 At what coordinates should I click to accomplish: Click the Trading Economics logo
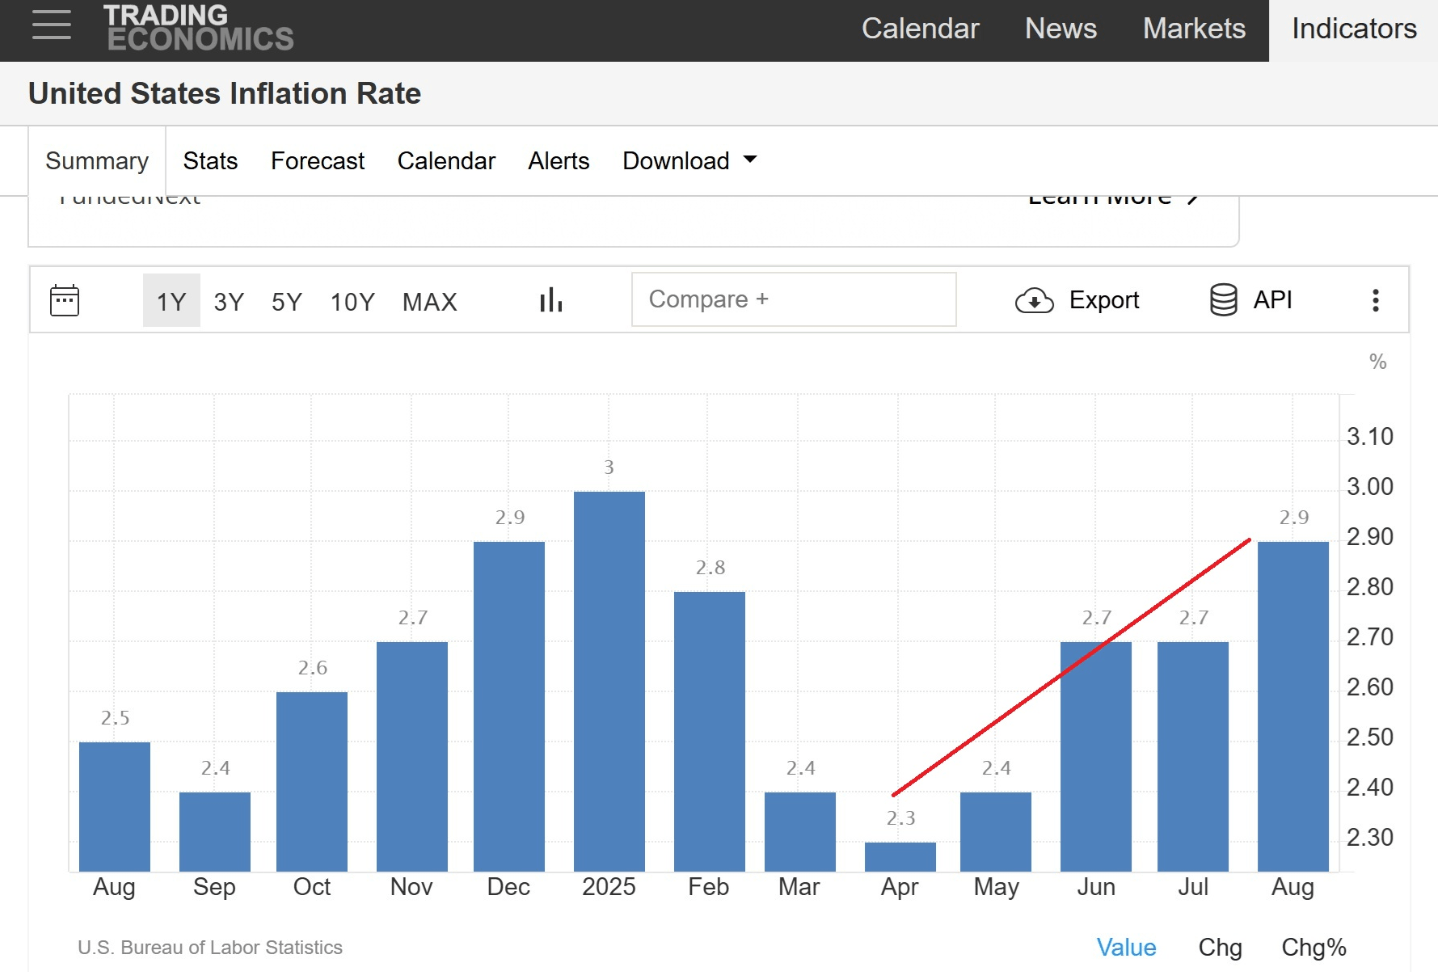point(198,26)
